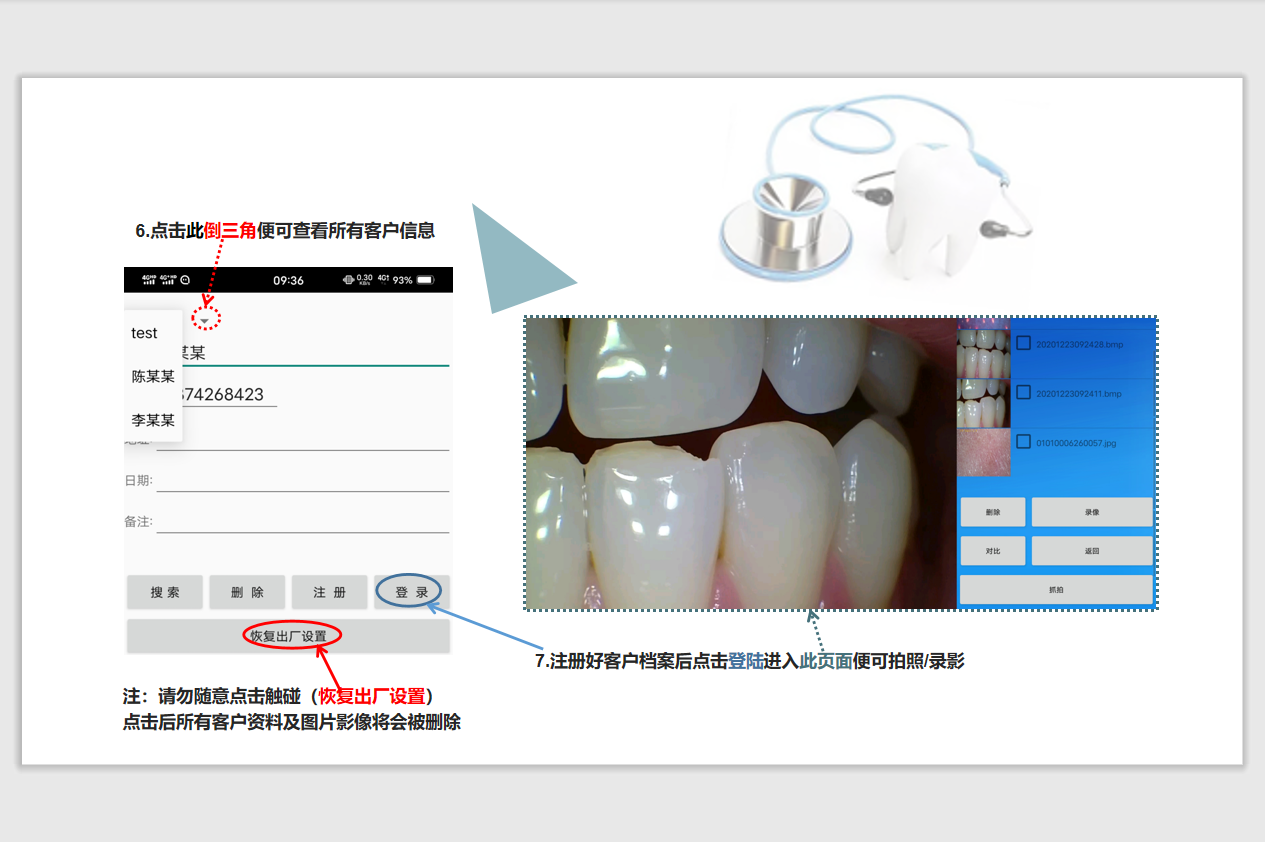Click the first 4G signal icon in phone status bar
The width and height of the screenshot is (1265, 842).
pos(149,280)
